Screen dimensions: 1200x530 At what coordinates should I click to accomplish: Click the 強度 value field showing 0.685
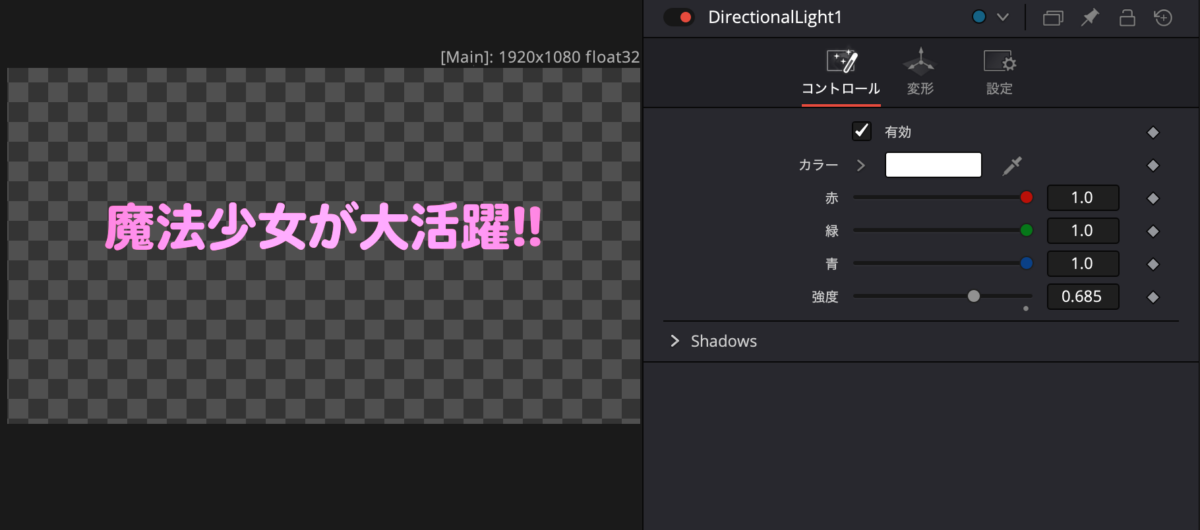pos(1082,297)
